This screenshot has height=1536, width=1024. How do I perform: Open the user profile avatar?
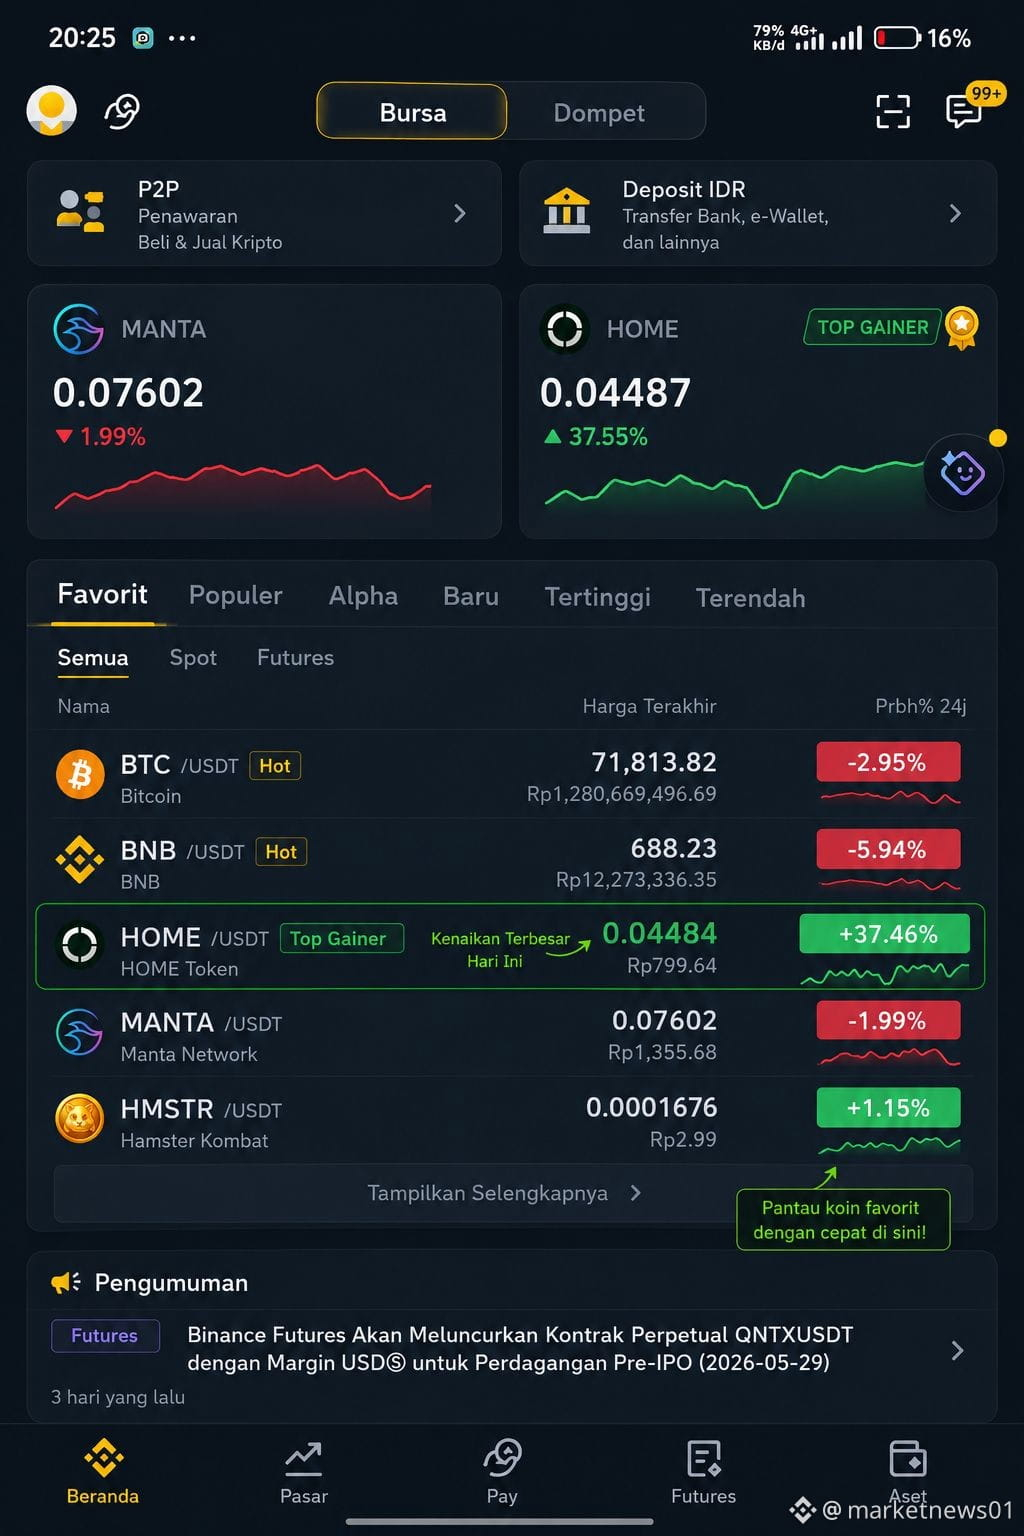(x=51, y=111)
